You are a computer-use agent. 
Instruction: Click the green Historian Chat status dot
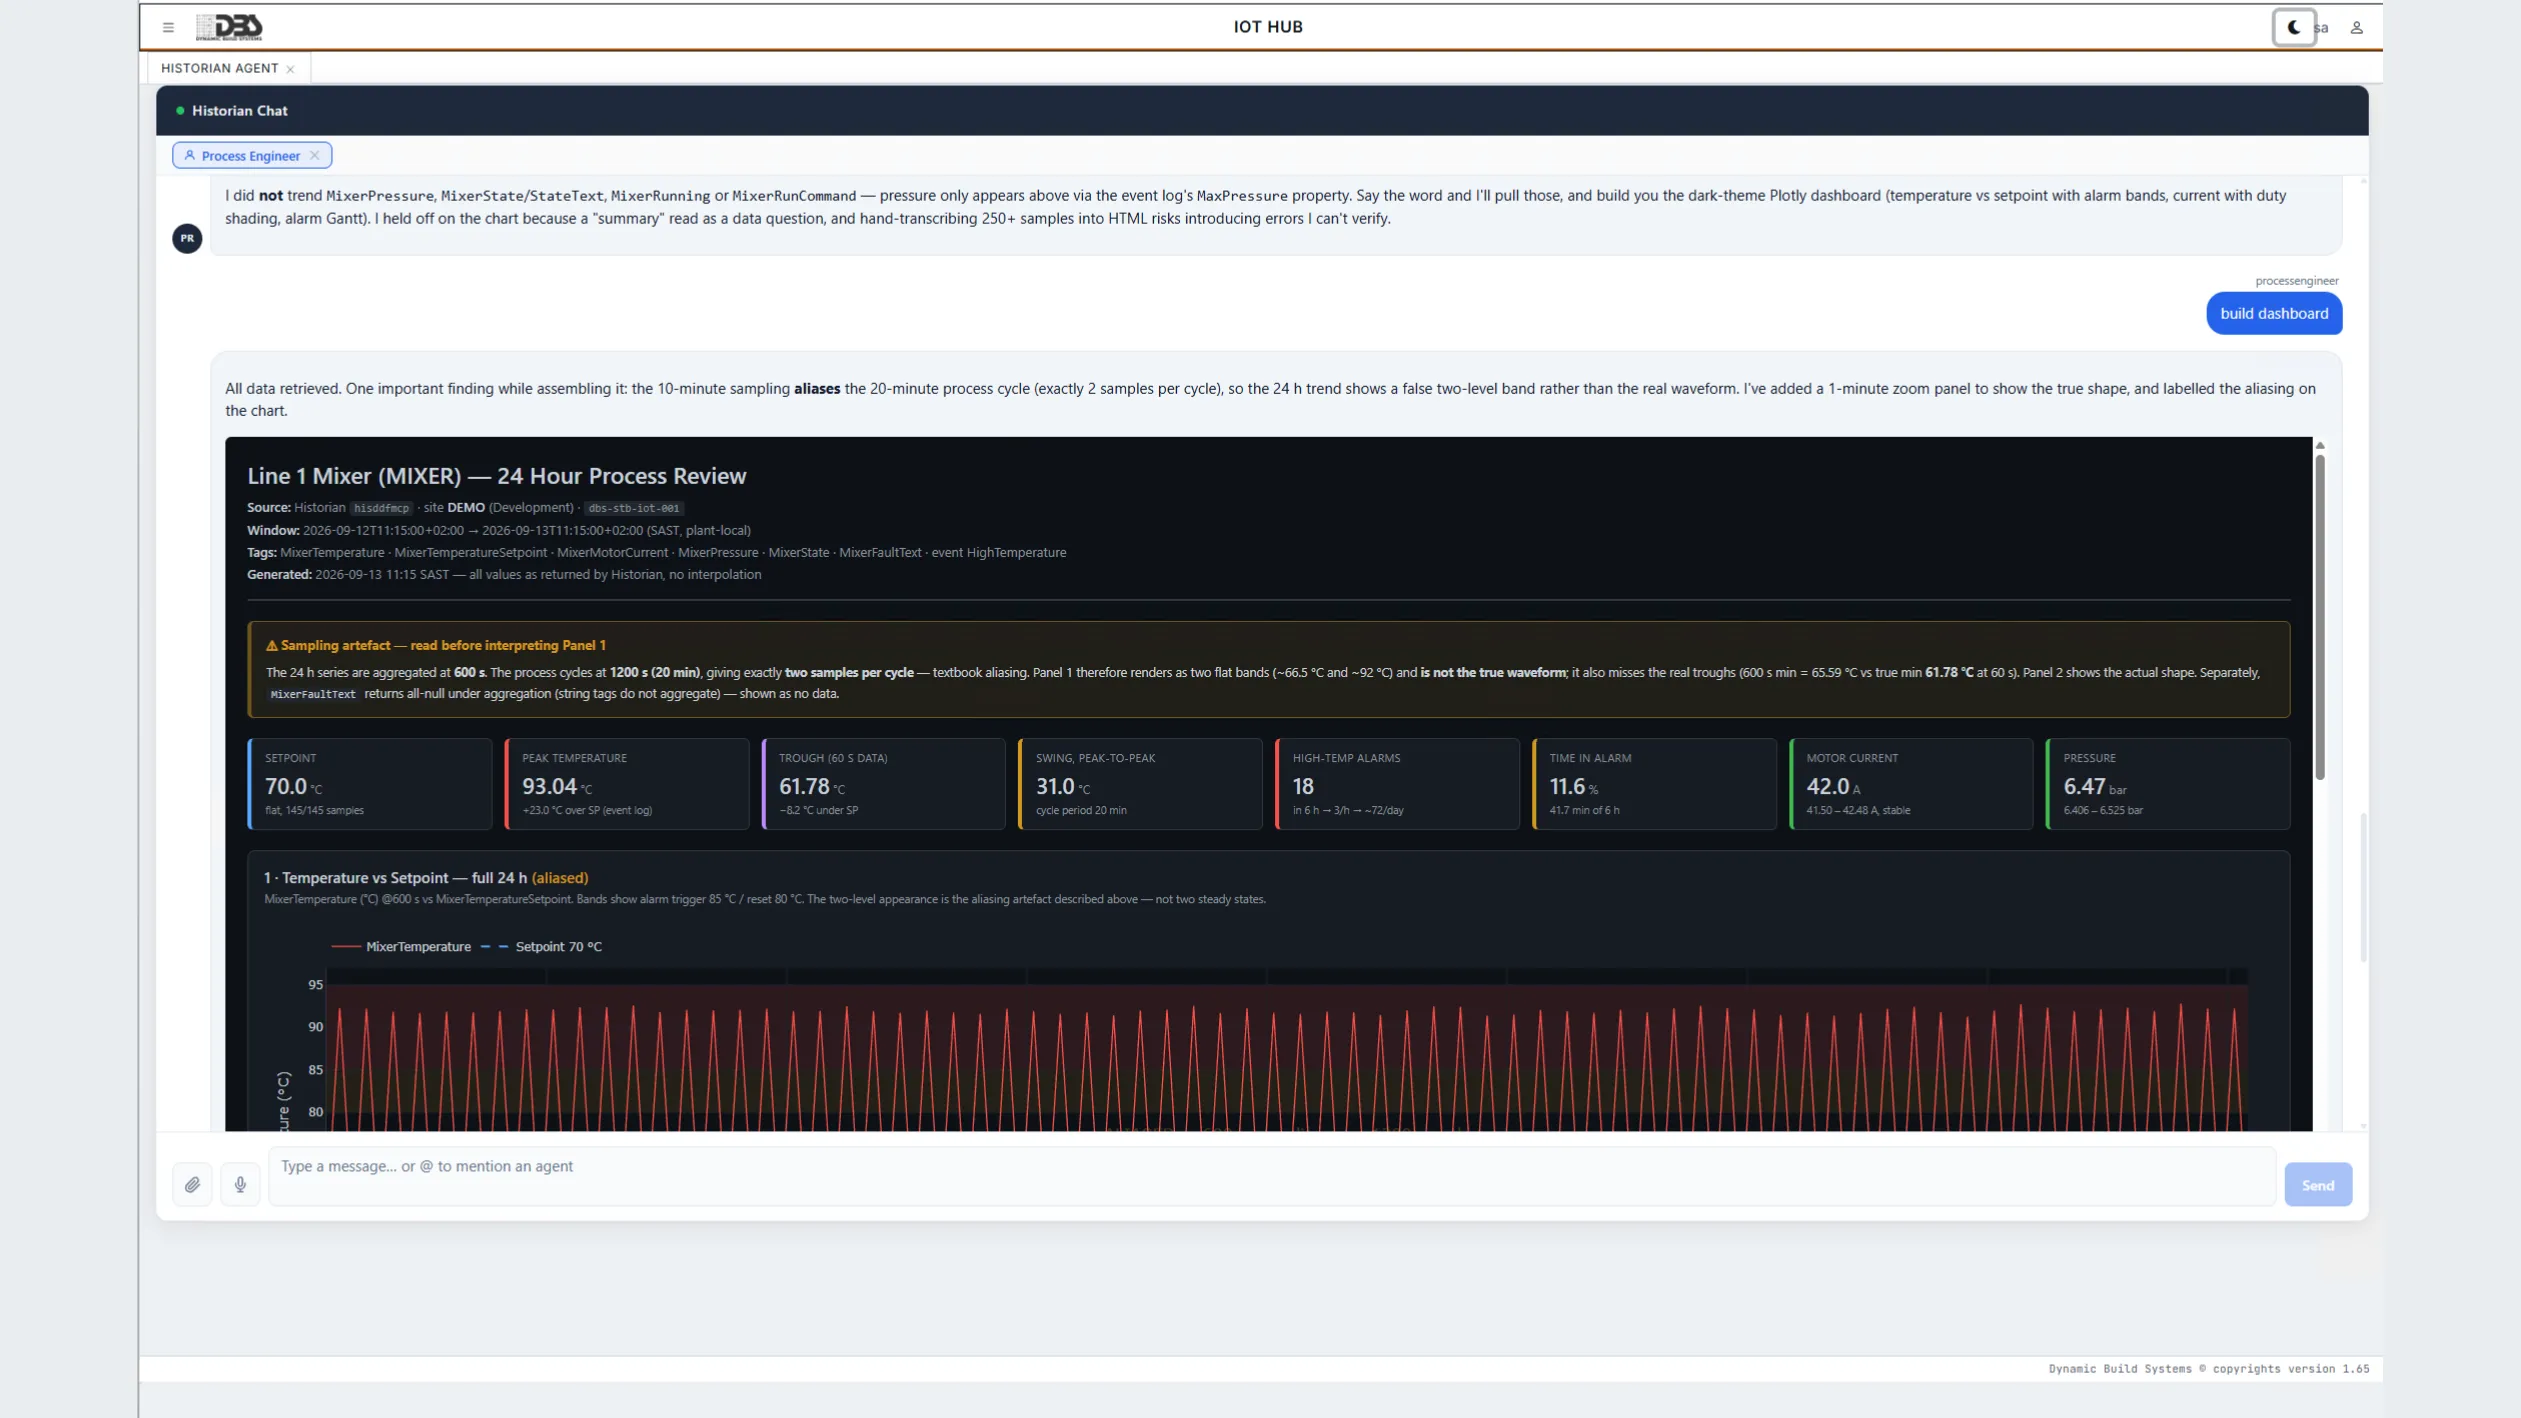click(180, 111)
